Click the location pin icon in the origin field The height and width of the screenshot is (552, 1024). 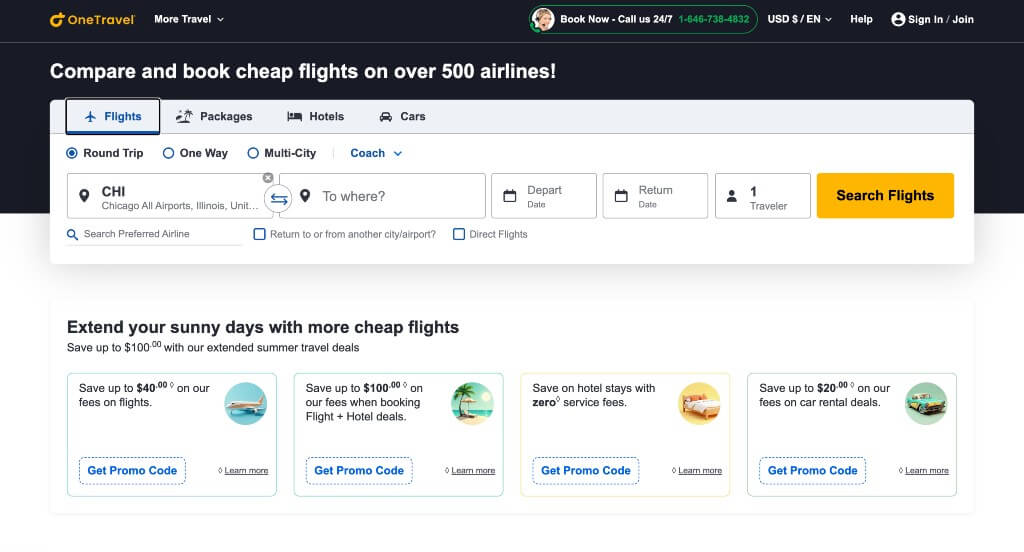point(84,196)
